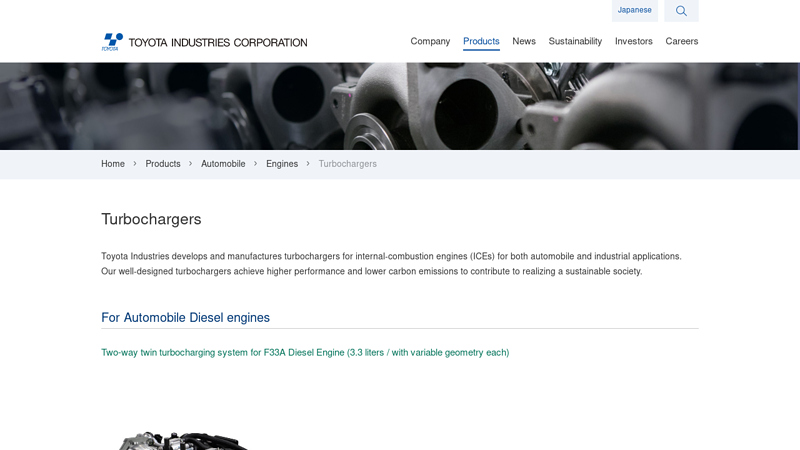Click the F33A Diesel Engine twin turbocharging text
The width and height of the screenshot is (800, 450).
click(x=305, y=353)
